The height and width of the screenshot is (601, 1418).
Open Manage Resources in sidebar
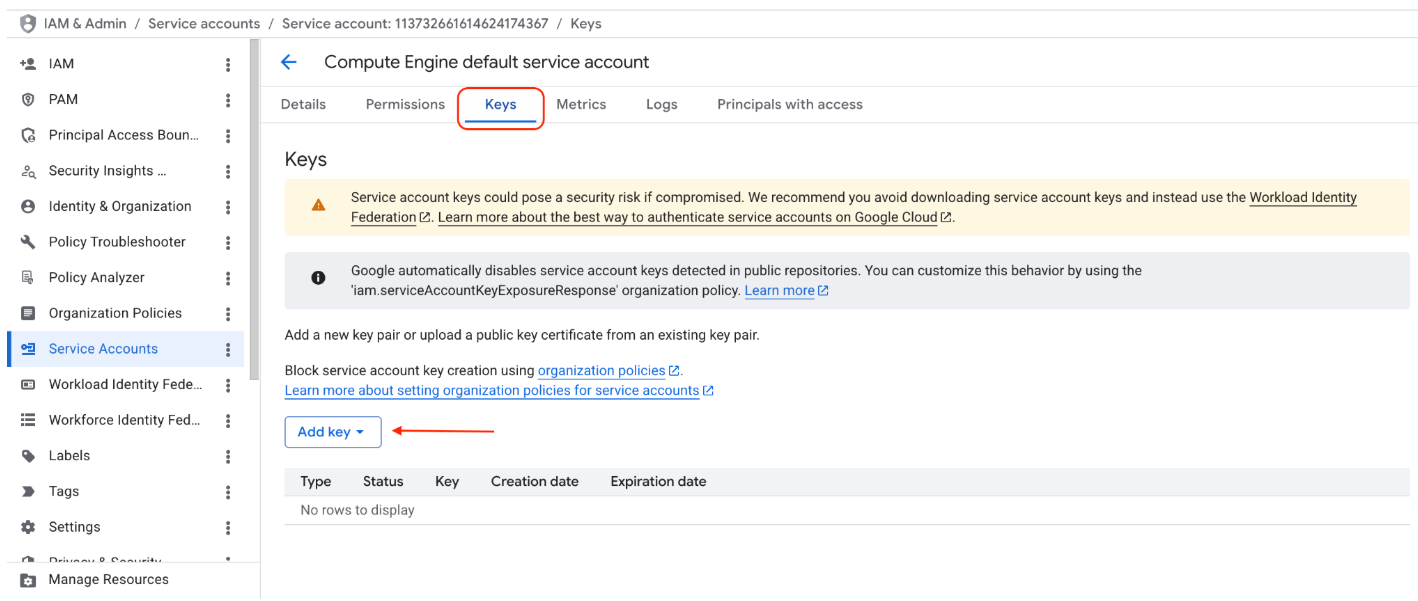point(108,580)
